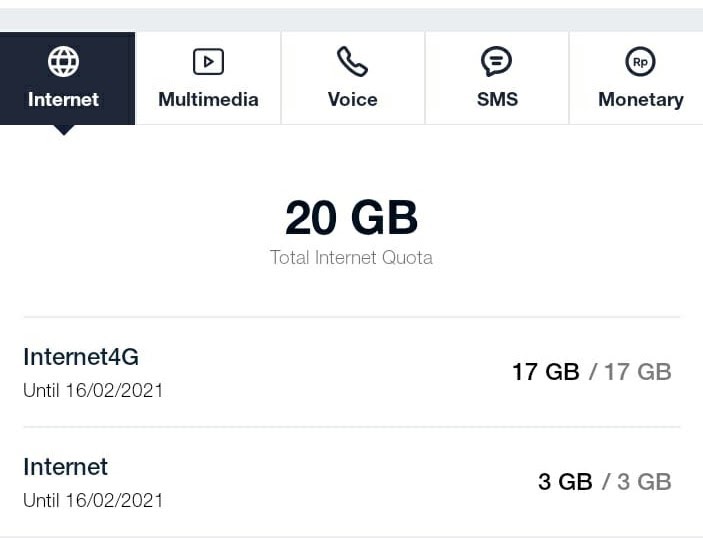Click the Total Internet Quota caption
Viewport: 703px width, 538px height.
coord(351,257)
